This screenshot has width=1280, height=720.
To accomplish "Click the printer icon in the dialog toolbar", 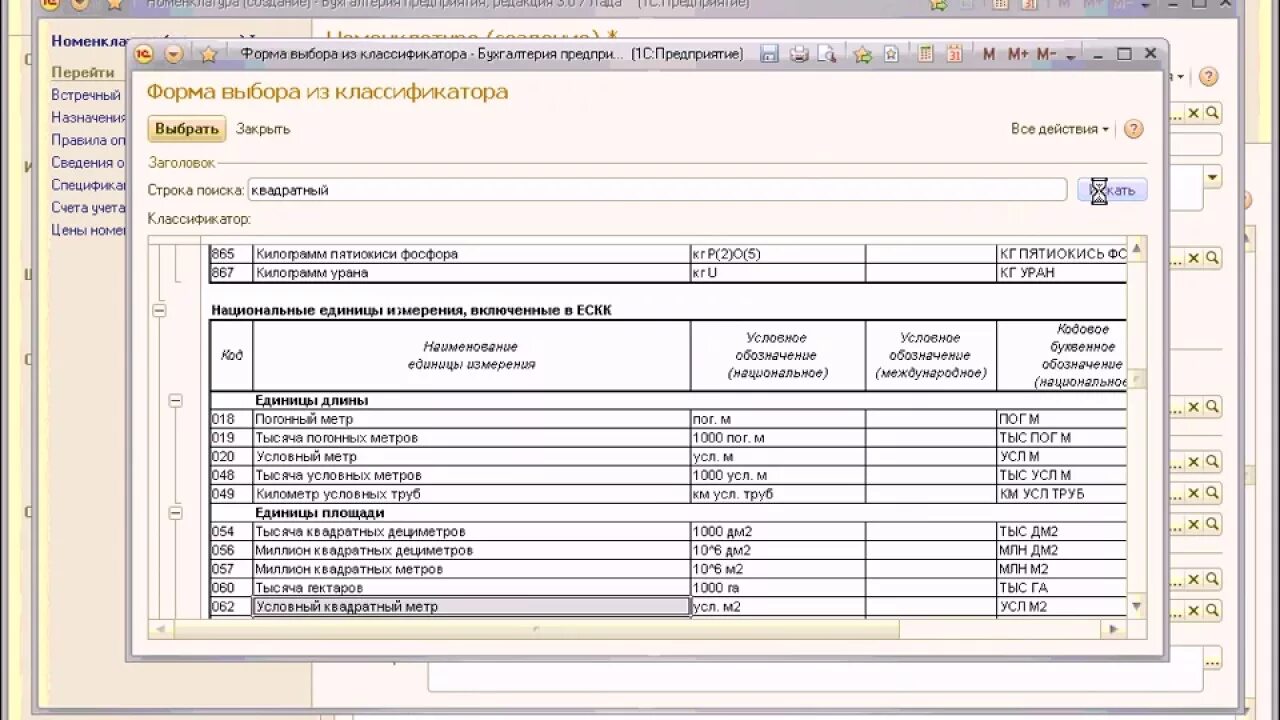I will coord(799,54).
